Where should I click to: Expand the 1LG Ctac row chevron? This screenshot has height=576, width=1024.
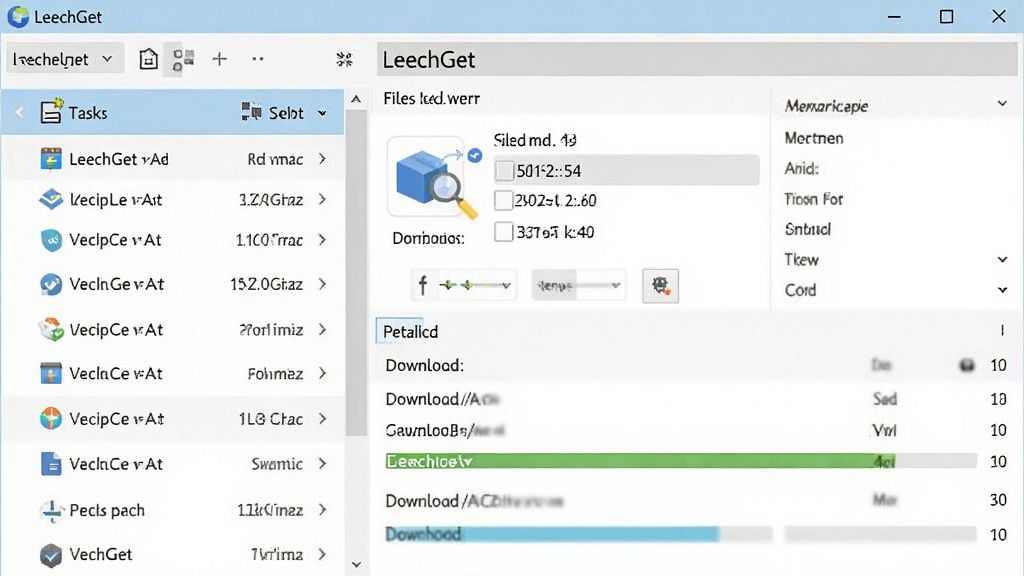coord(323,419)
